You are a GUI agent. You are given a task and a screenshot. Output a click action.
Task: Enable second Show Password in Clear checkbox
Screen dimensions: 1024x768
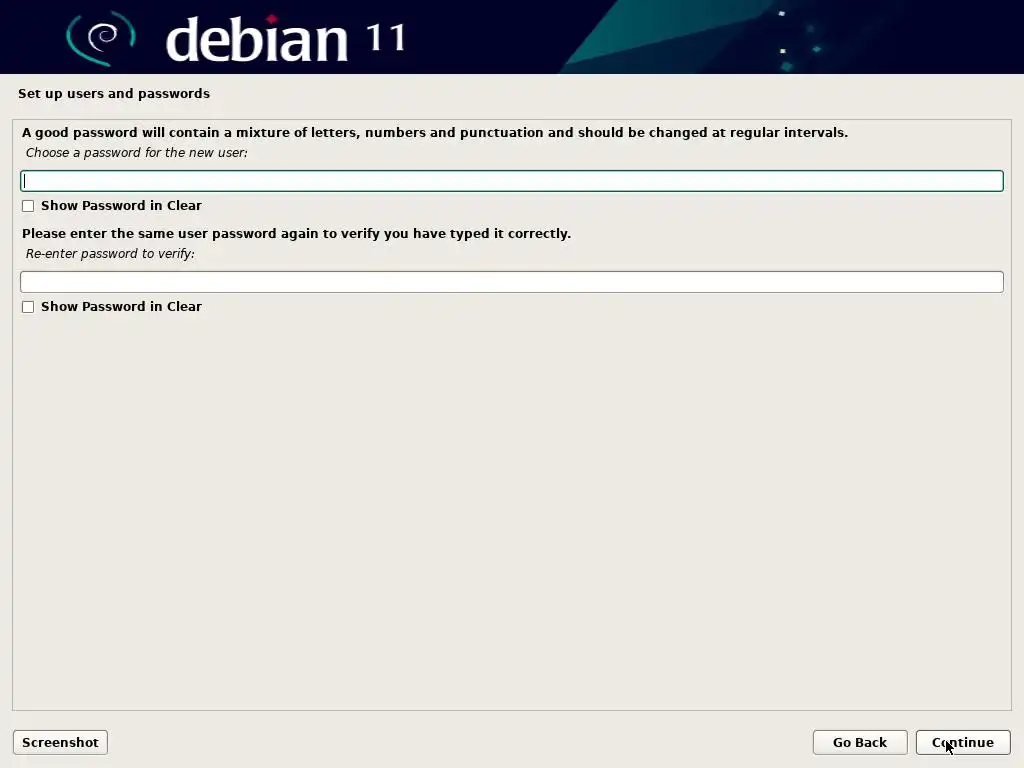click(x=28, y=307)
